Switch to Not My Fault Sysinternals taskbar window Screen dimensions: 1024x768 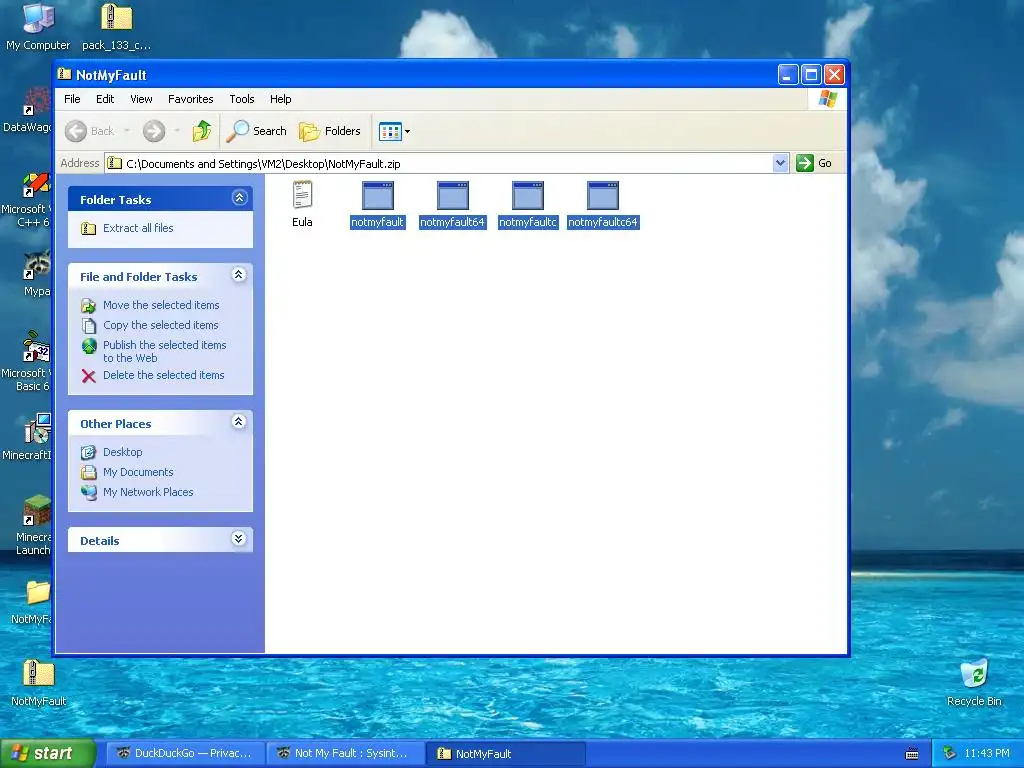(x=345, y=754)
